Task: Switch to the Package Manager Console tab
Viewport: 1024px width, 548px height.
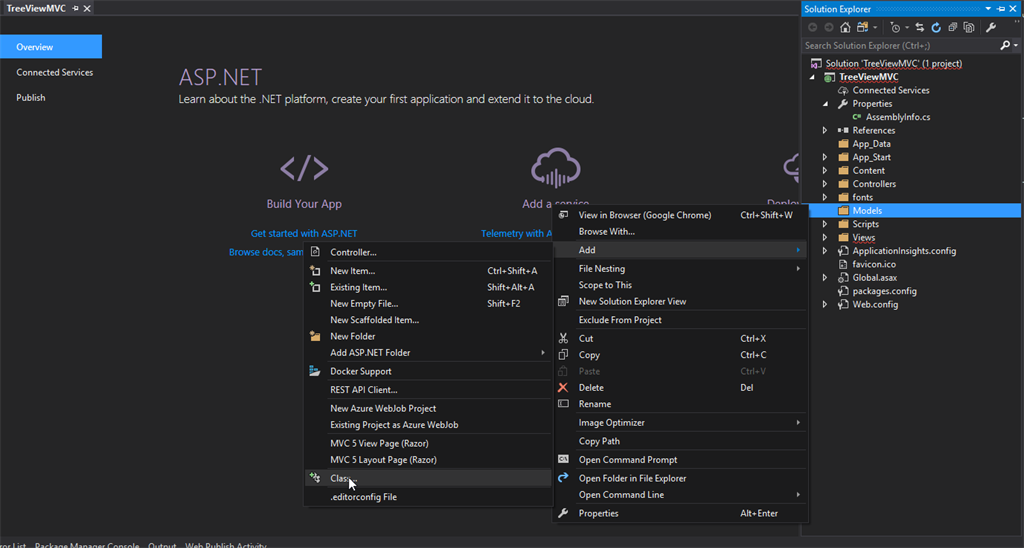Action: [x=87, y=545]
